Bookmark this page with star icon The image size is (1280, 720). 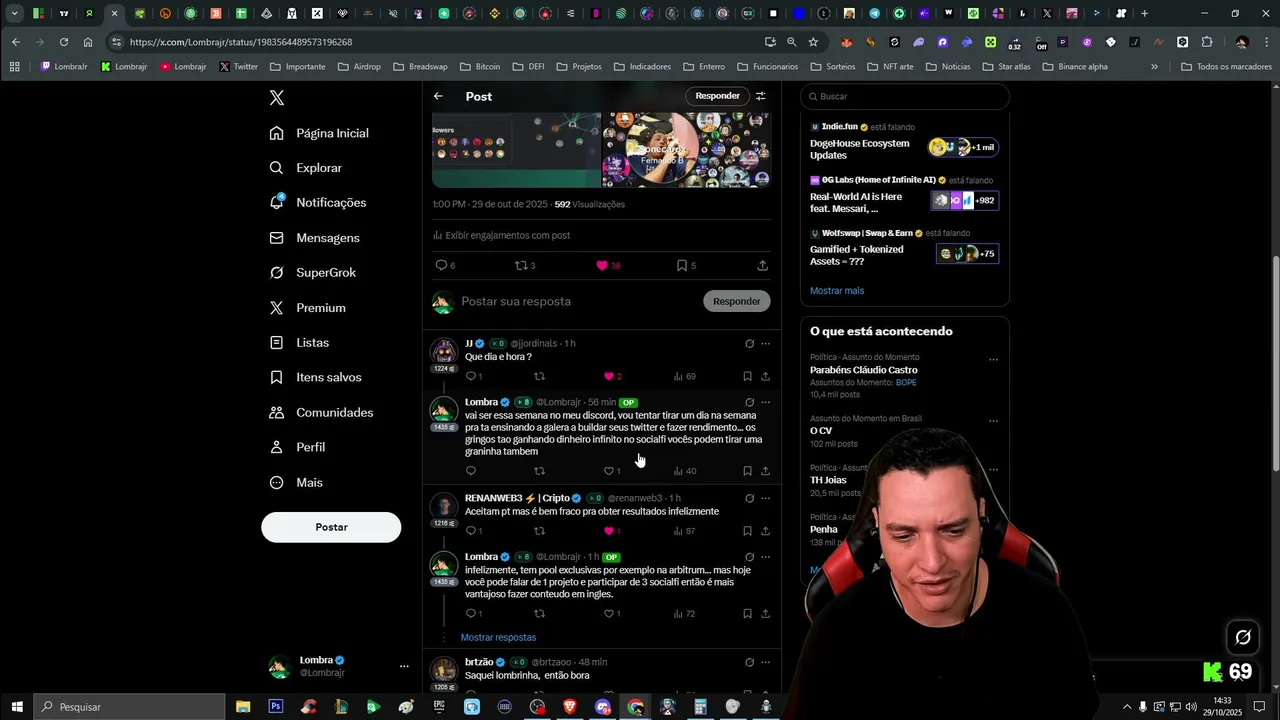coord(813,42)
